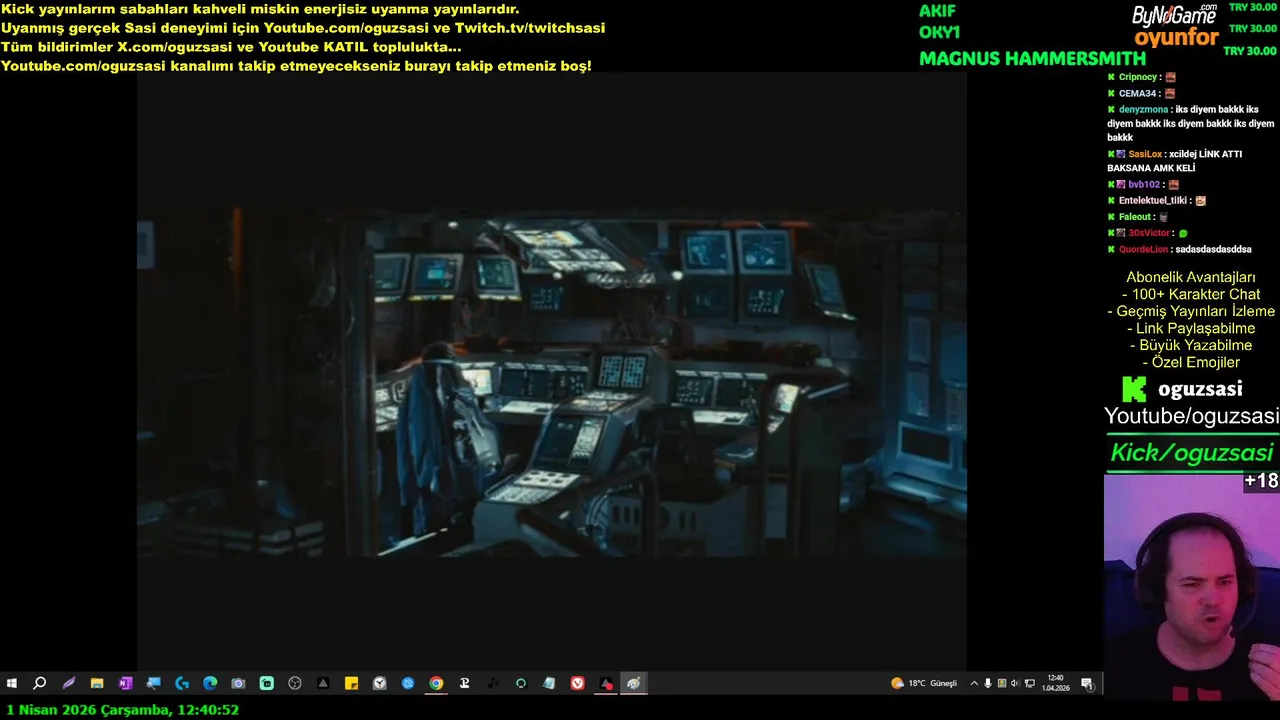Click the oguzsasi Kick logo label

coord(1182,389)
